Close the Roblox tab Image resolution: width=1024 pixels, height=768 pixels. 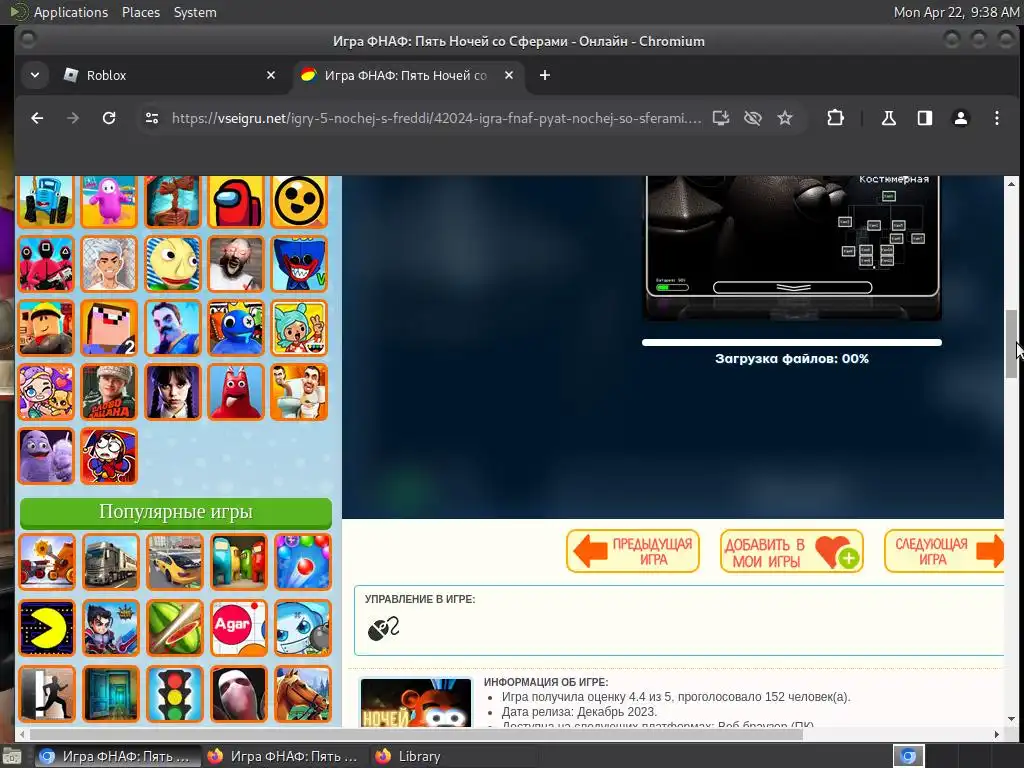pos(270,75)
